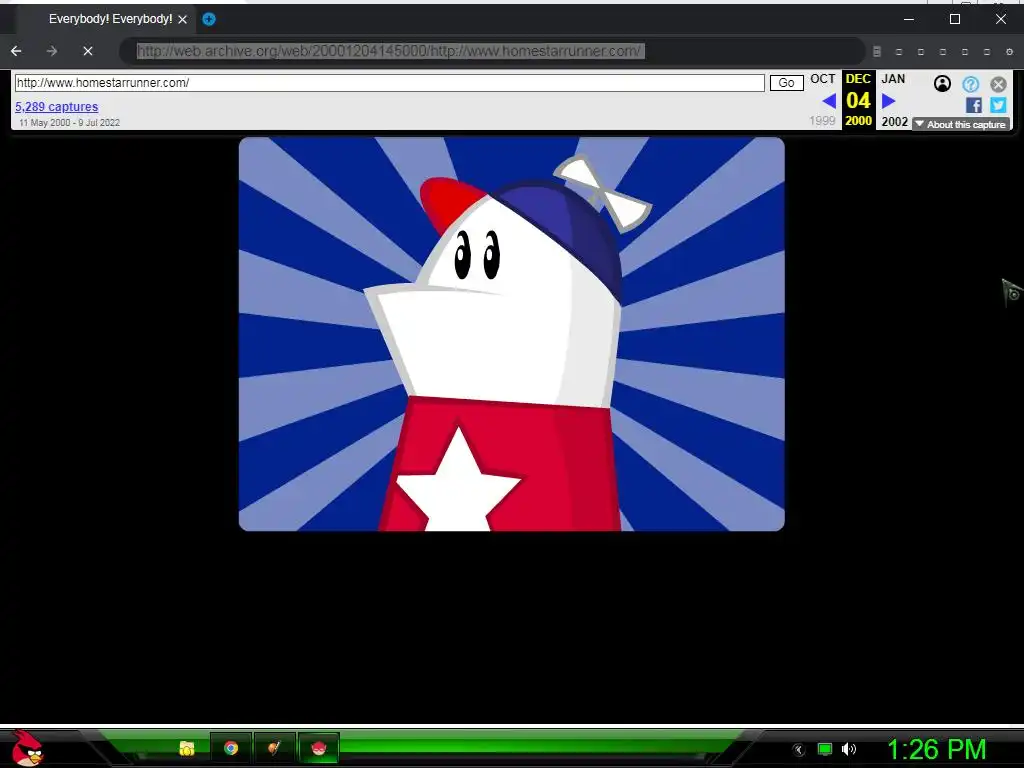Share capture on Twitter
The width and height of the screenshot is (1024, 768).
coord(998,105)
